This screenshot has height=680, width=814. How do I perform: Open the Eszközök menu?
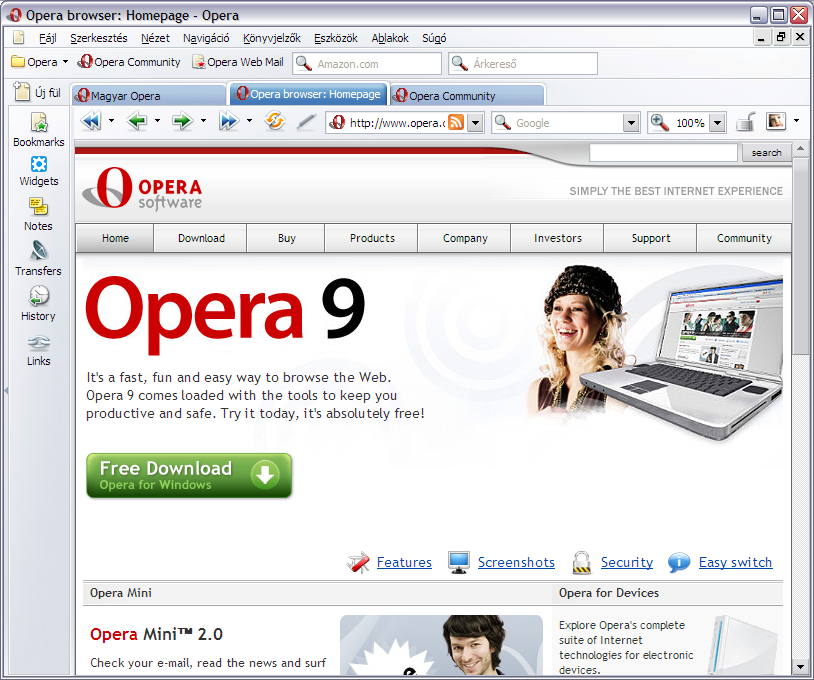[336, 38]
